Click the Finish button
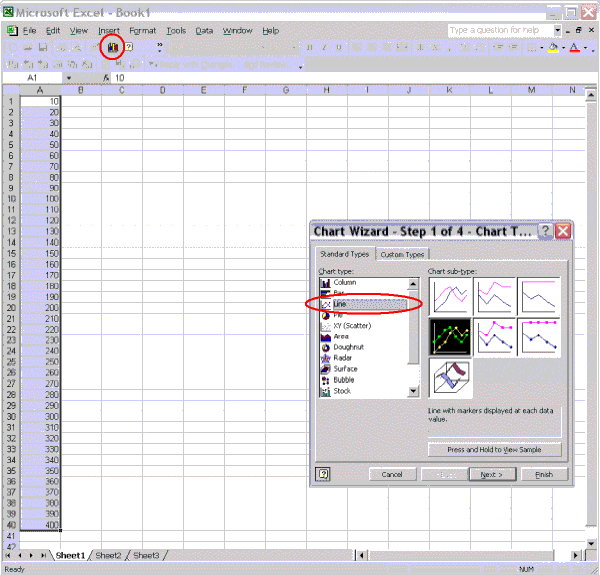 [544, 474]
